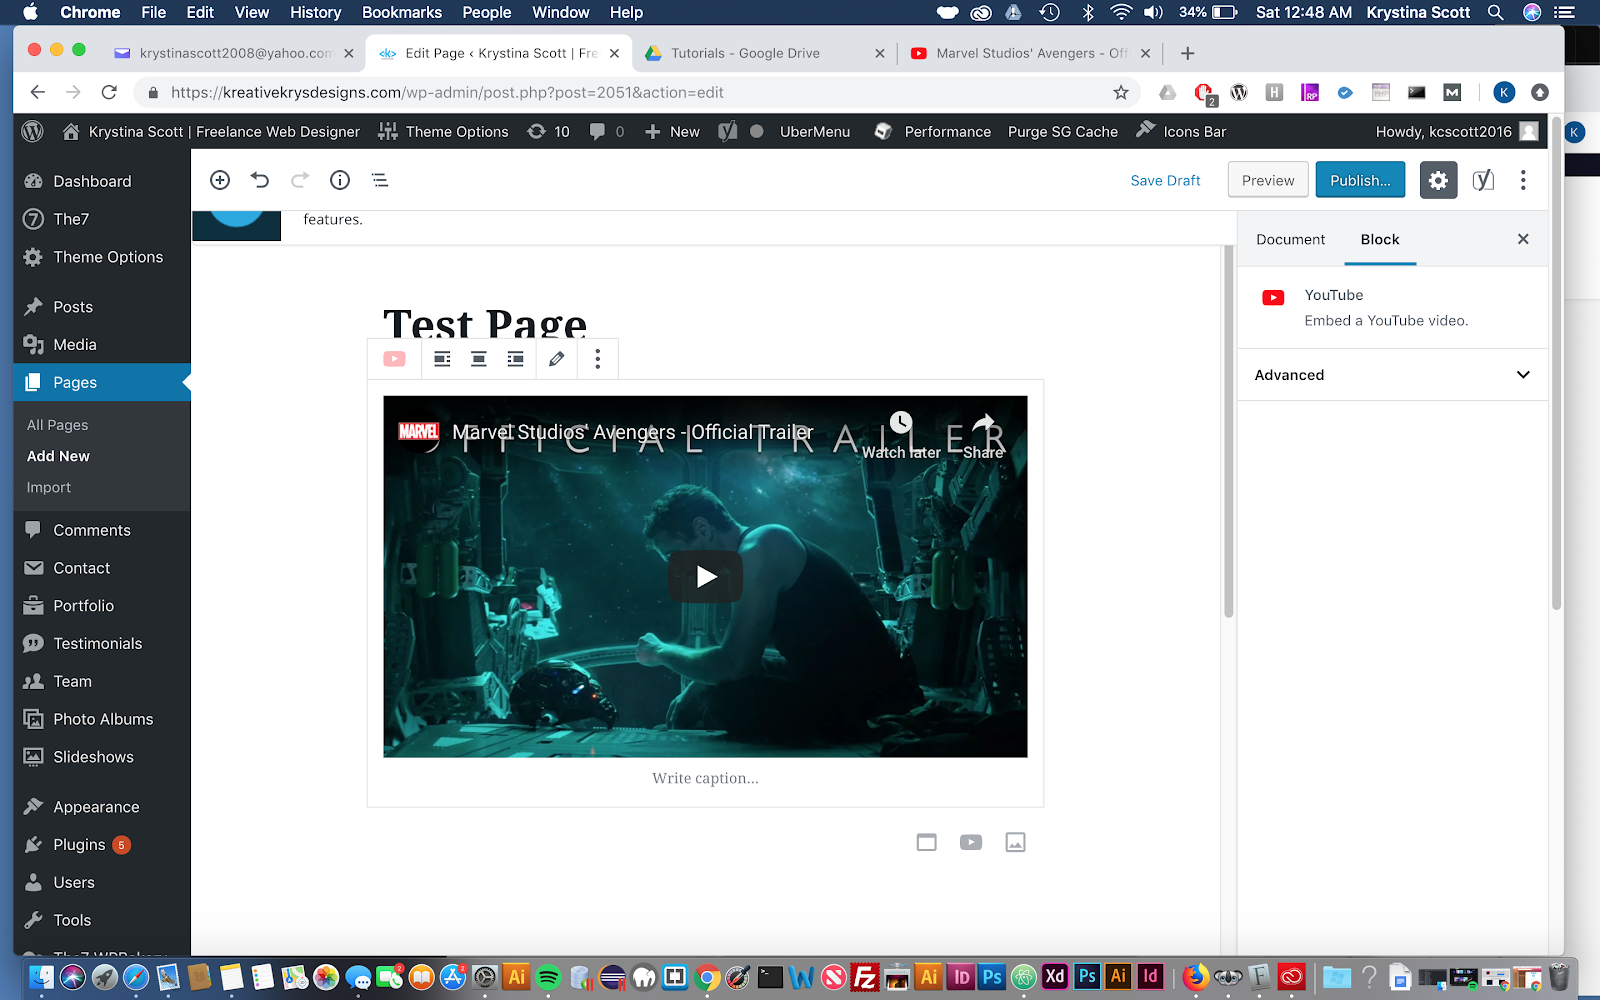
Task: Click the Publish button
Action: pos(1360,180)
